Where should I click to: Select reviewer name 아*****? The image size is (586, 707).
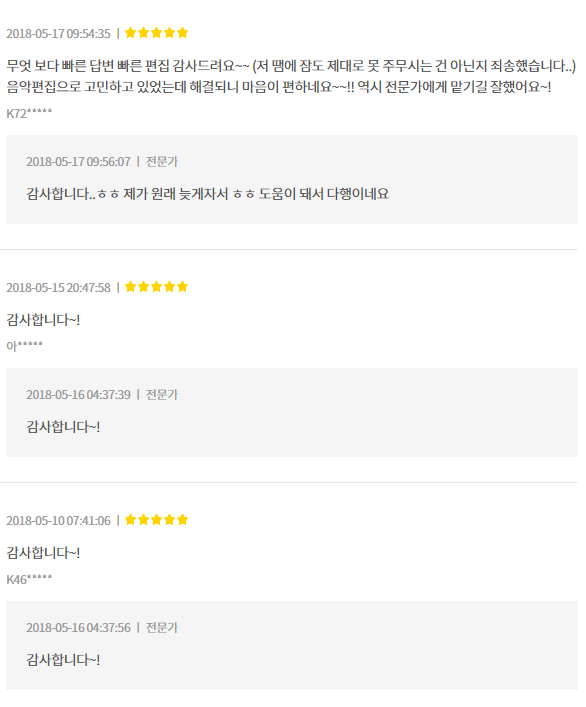[x=24, y=346]
